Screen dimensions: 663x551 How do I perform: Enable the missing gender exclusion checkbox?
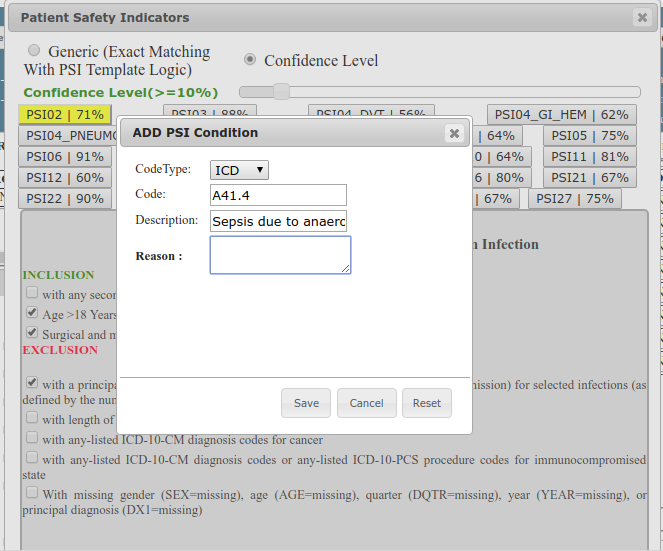coord(32,493)
